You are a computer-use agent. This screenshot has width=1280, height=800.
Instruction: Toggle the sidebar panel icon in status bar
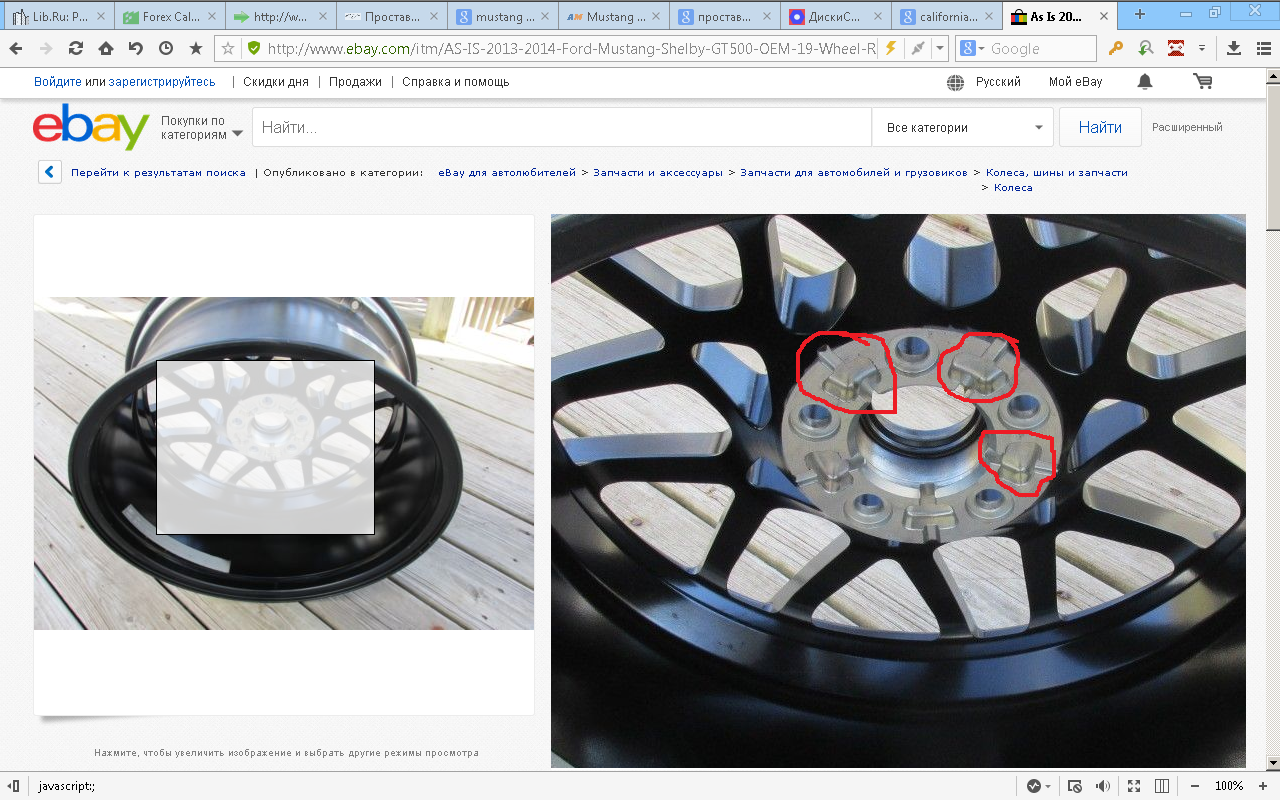pyautogui.click(x=14, y=786)
